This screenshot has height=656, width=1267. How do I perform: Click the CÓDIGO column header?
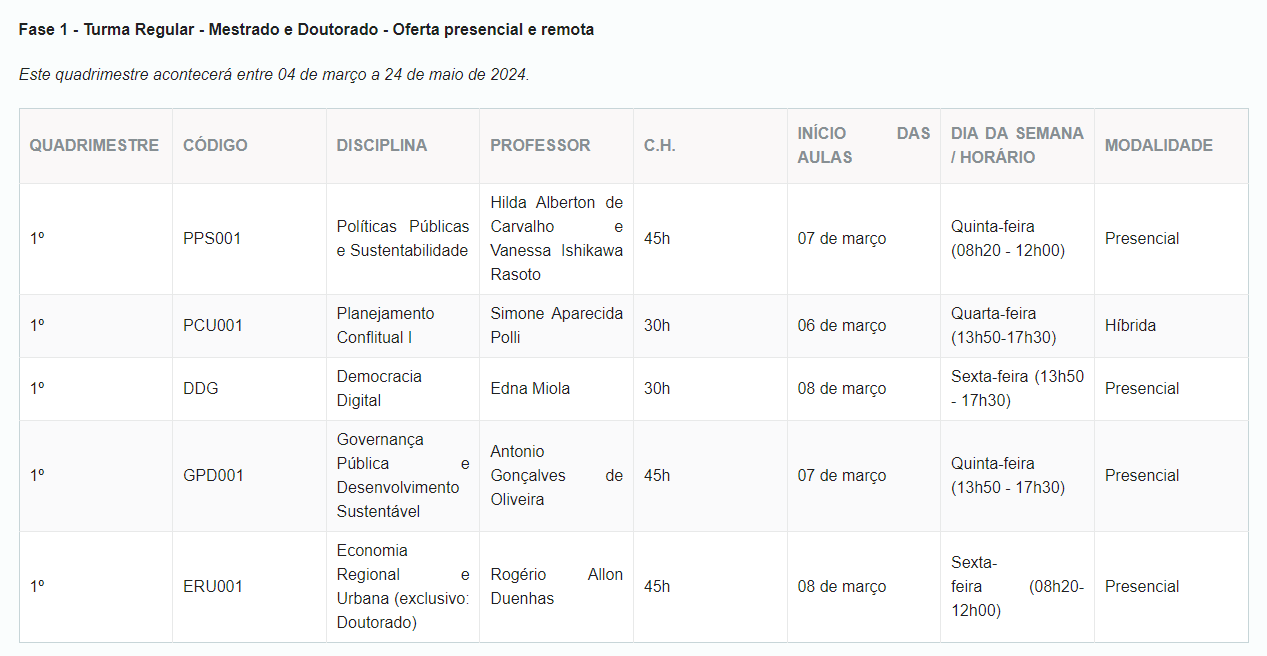(215, 145)
